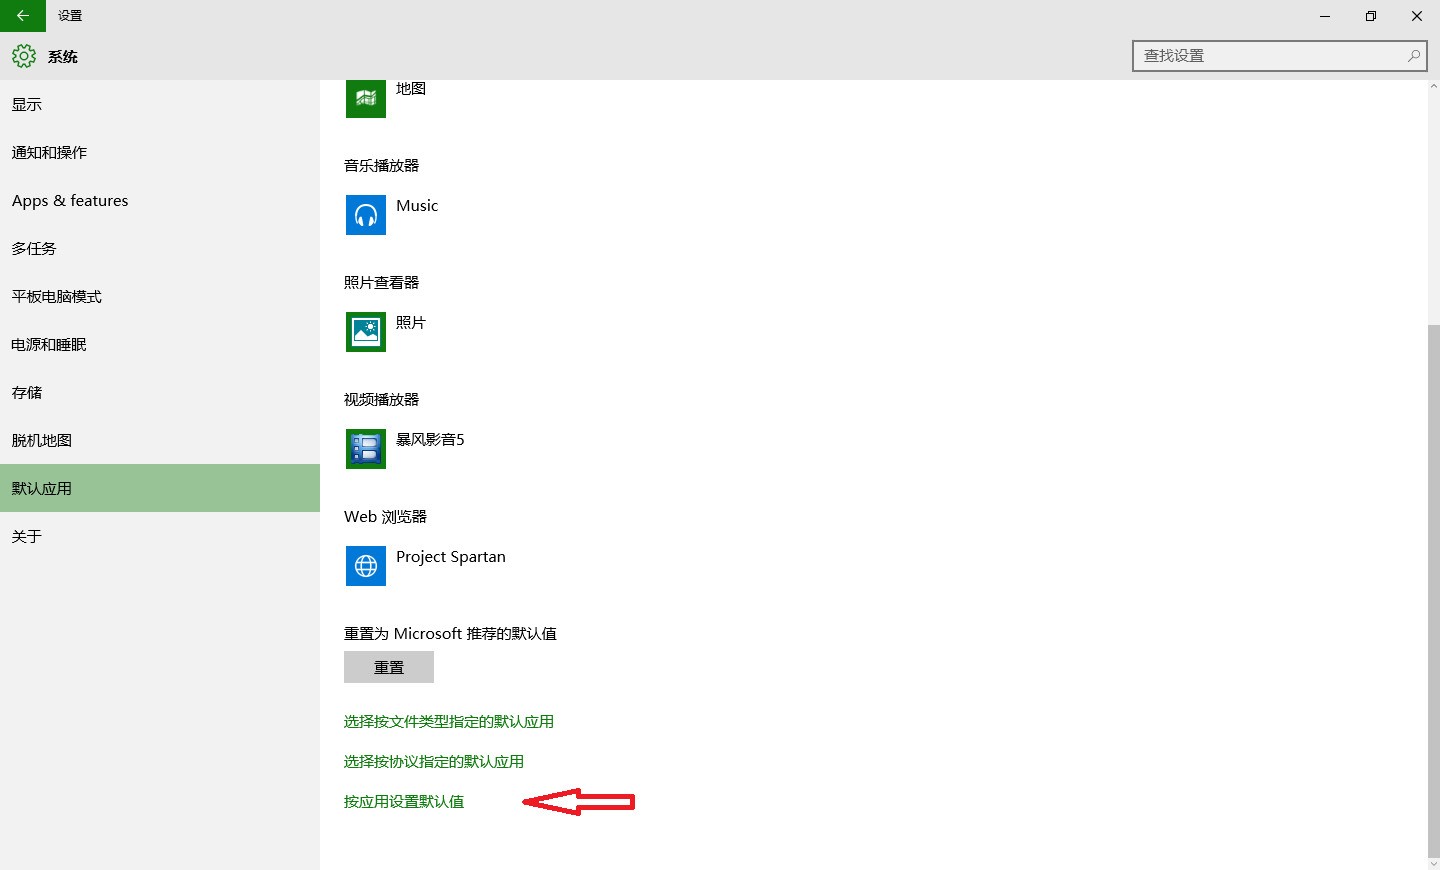Select 默认应用 in sidebar
The width and height of the screenshot is (1440, 870).
click(x=160, y=488)
